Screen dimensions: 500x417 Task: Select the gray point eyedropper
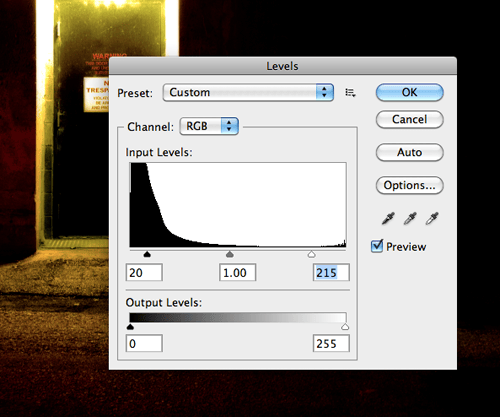pos(410,219)
